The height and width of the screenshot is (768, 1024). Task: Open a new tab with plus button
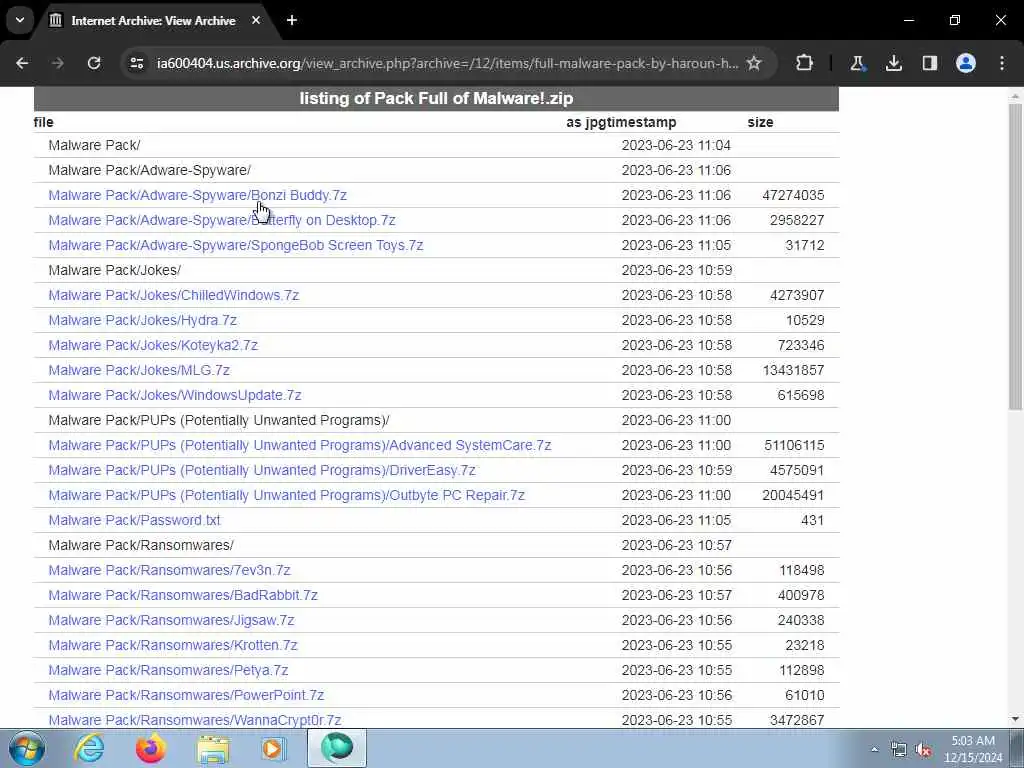coord(292,20)
